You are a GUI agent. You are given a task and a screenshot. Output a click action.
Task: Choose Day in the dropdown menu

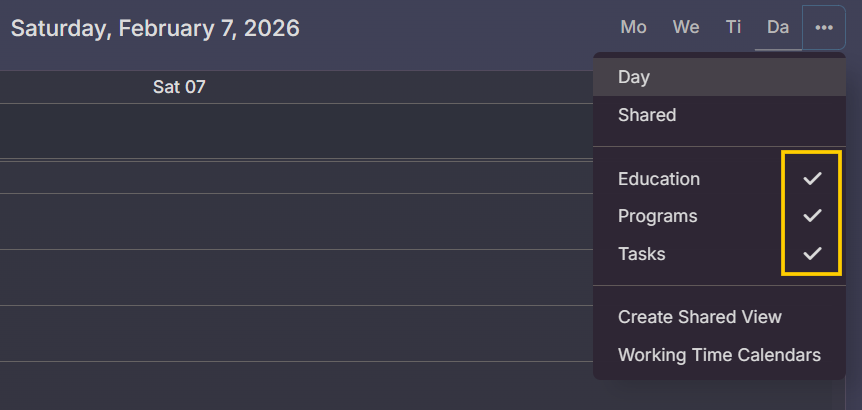(x=634, y=77)
